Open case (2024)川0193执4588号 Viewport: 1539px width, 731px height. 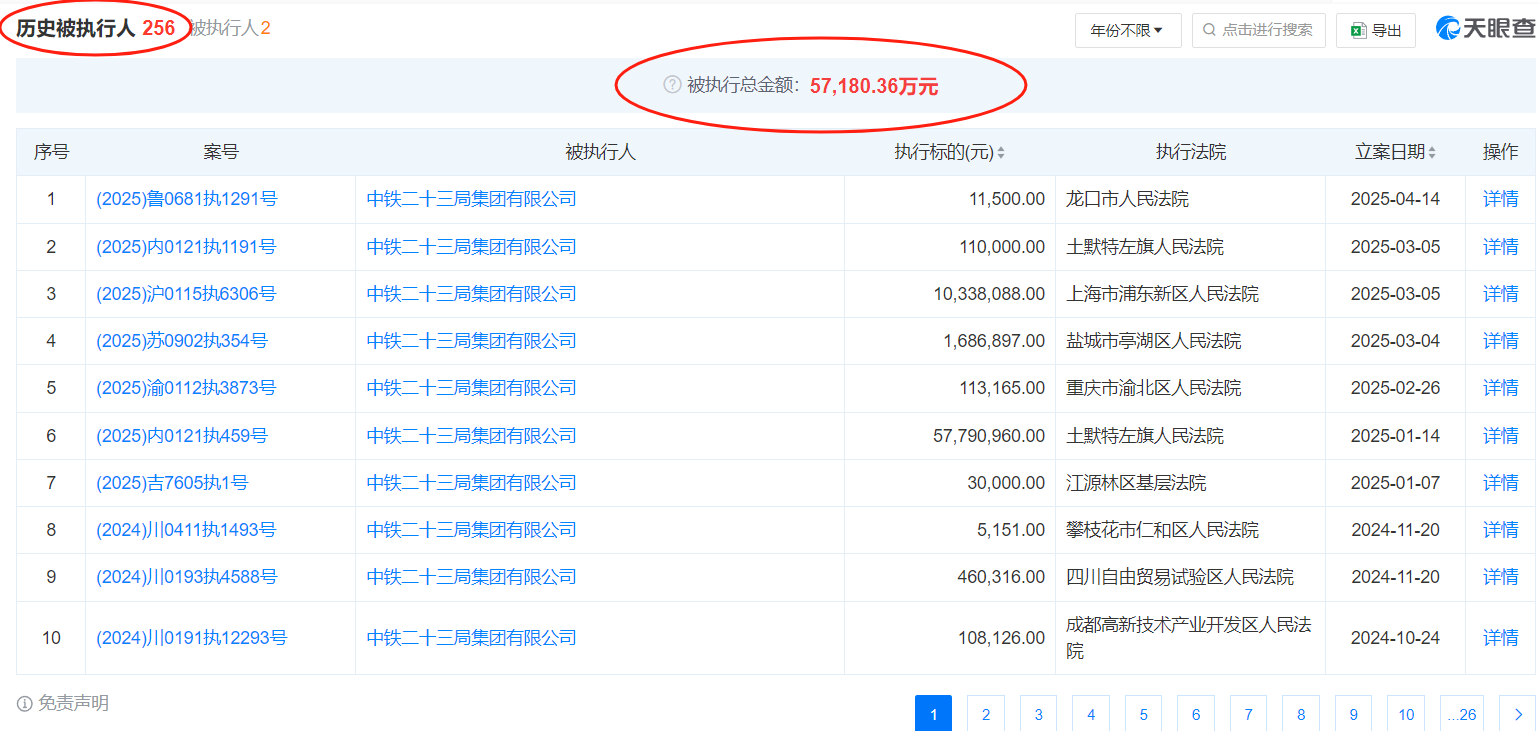coord(187,576)
